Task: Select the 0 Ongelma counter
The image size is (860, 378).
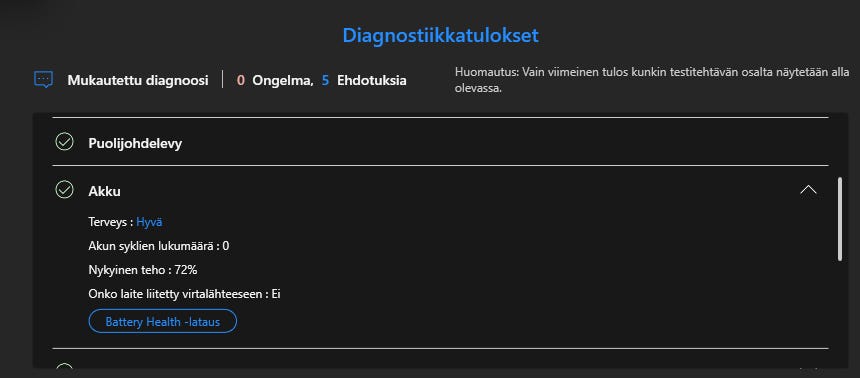Action: point(275,81)
